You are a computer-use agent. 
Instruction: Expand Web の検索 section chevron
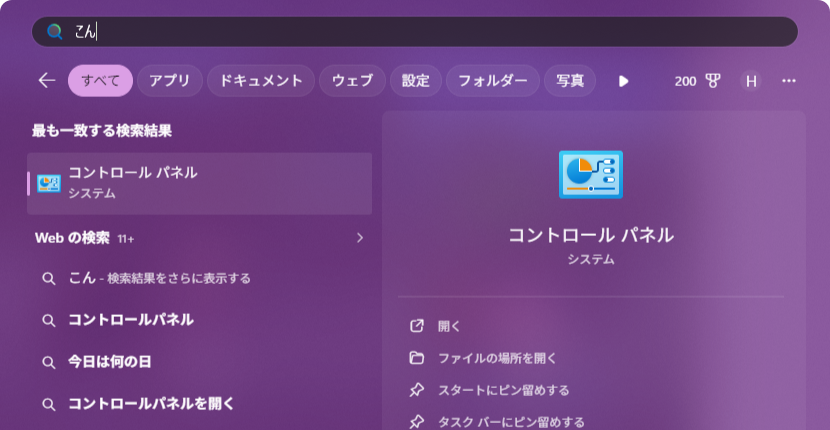click(360, 238)
